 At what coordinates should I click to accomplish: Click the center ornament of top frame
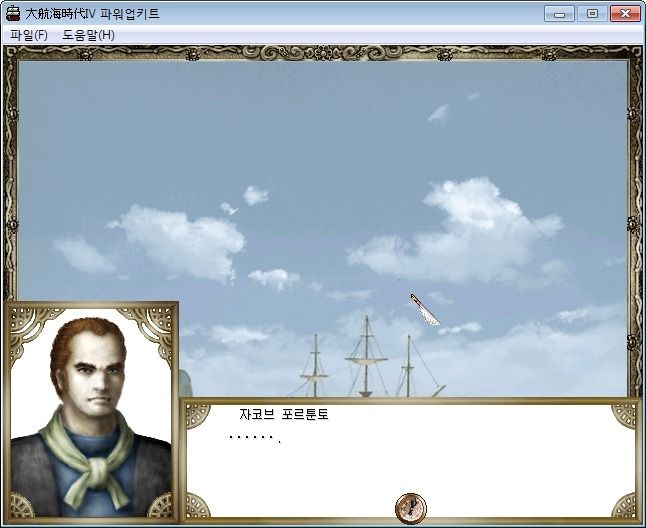(x=323, y=53)
